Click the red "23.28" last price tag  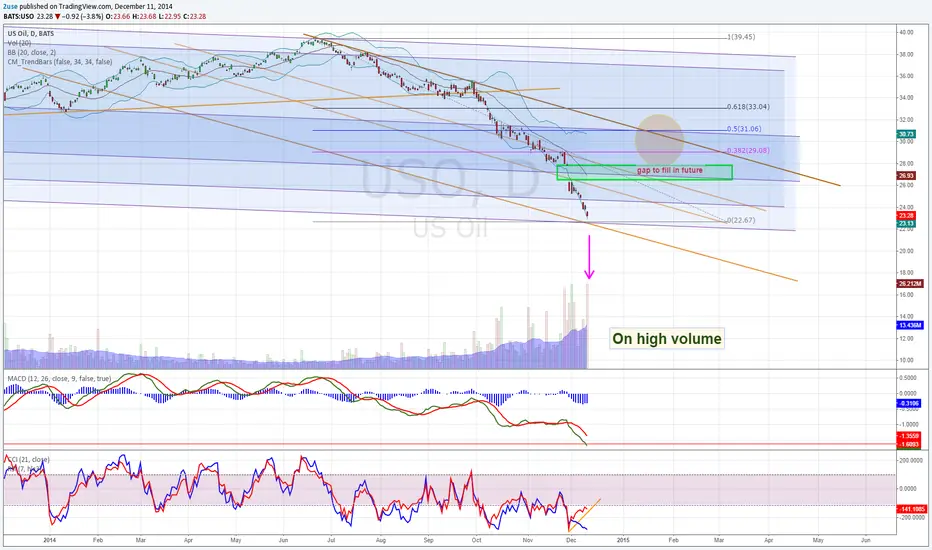tap(907, 216)
